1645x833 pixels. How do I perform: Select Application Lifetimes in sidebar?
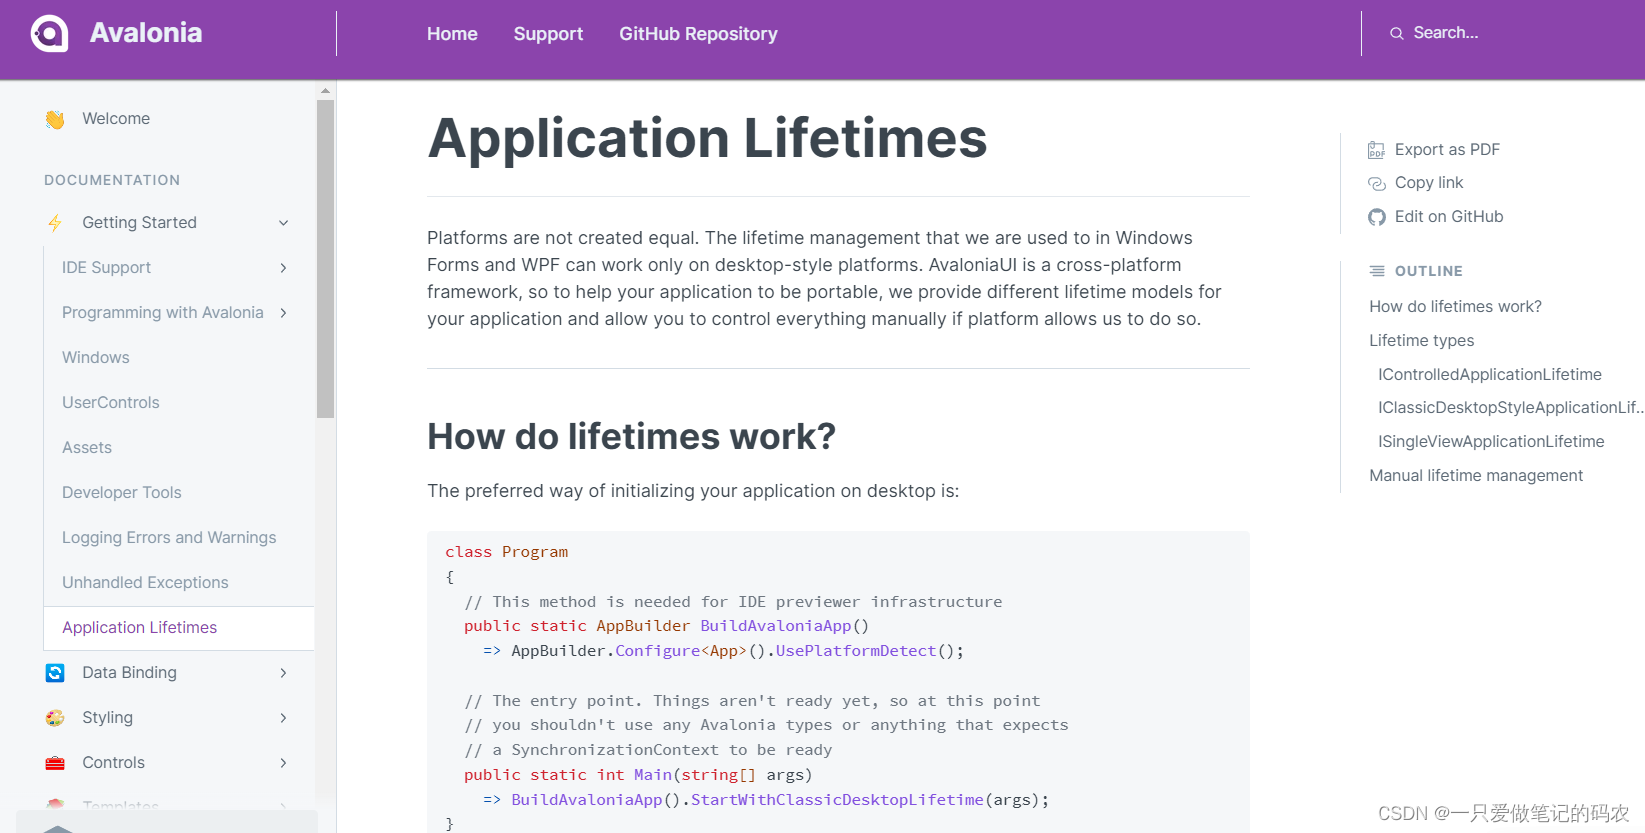pyautogui.click(x=179, y=628)
